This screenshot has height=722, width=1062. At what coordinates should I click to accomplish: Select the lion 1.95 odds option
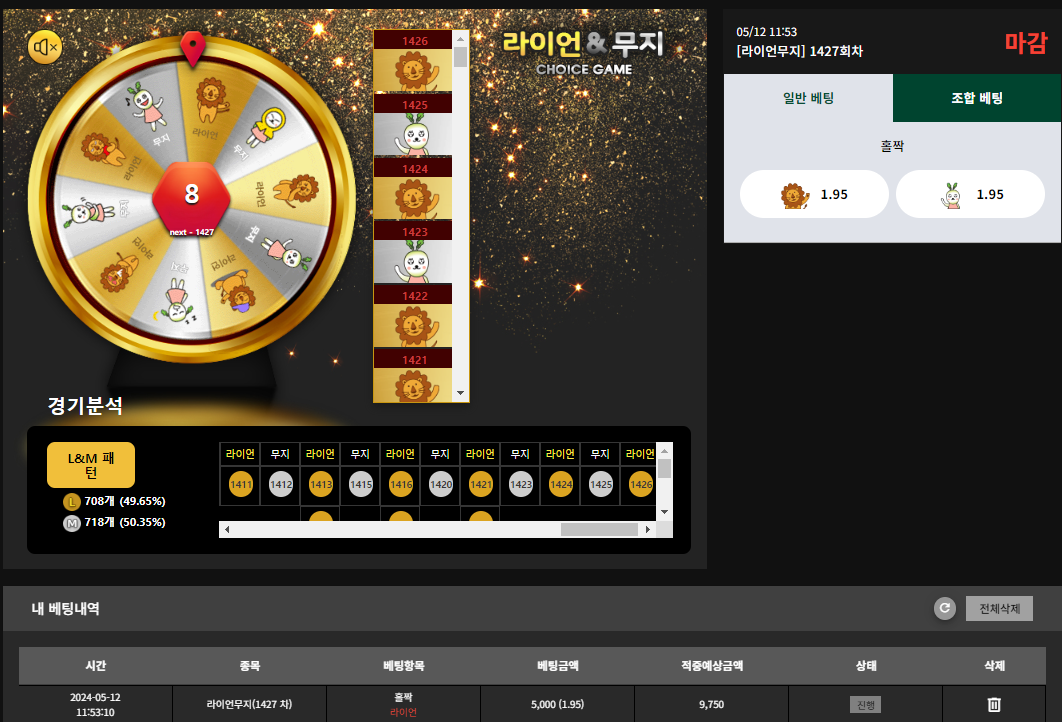click(x=814, y=194)
